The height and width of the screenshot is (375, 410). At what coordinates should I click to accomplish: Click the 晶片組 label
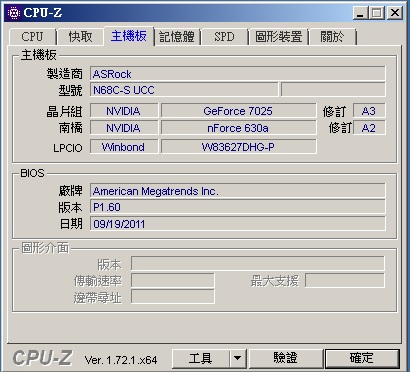pyautogui.click(x=64, y=111)
